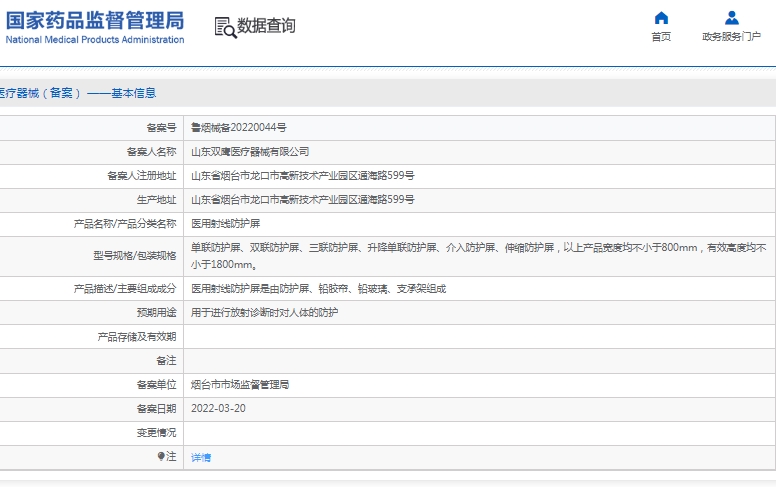Image resolution: width=776 pixels, height=487 pixels.
Task: Click the 首页 text link
Action: point(661,37)
